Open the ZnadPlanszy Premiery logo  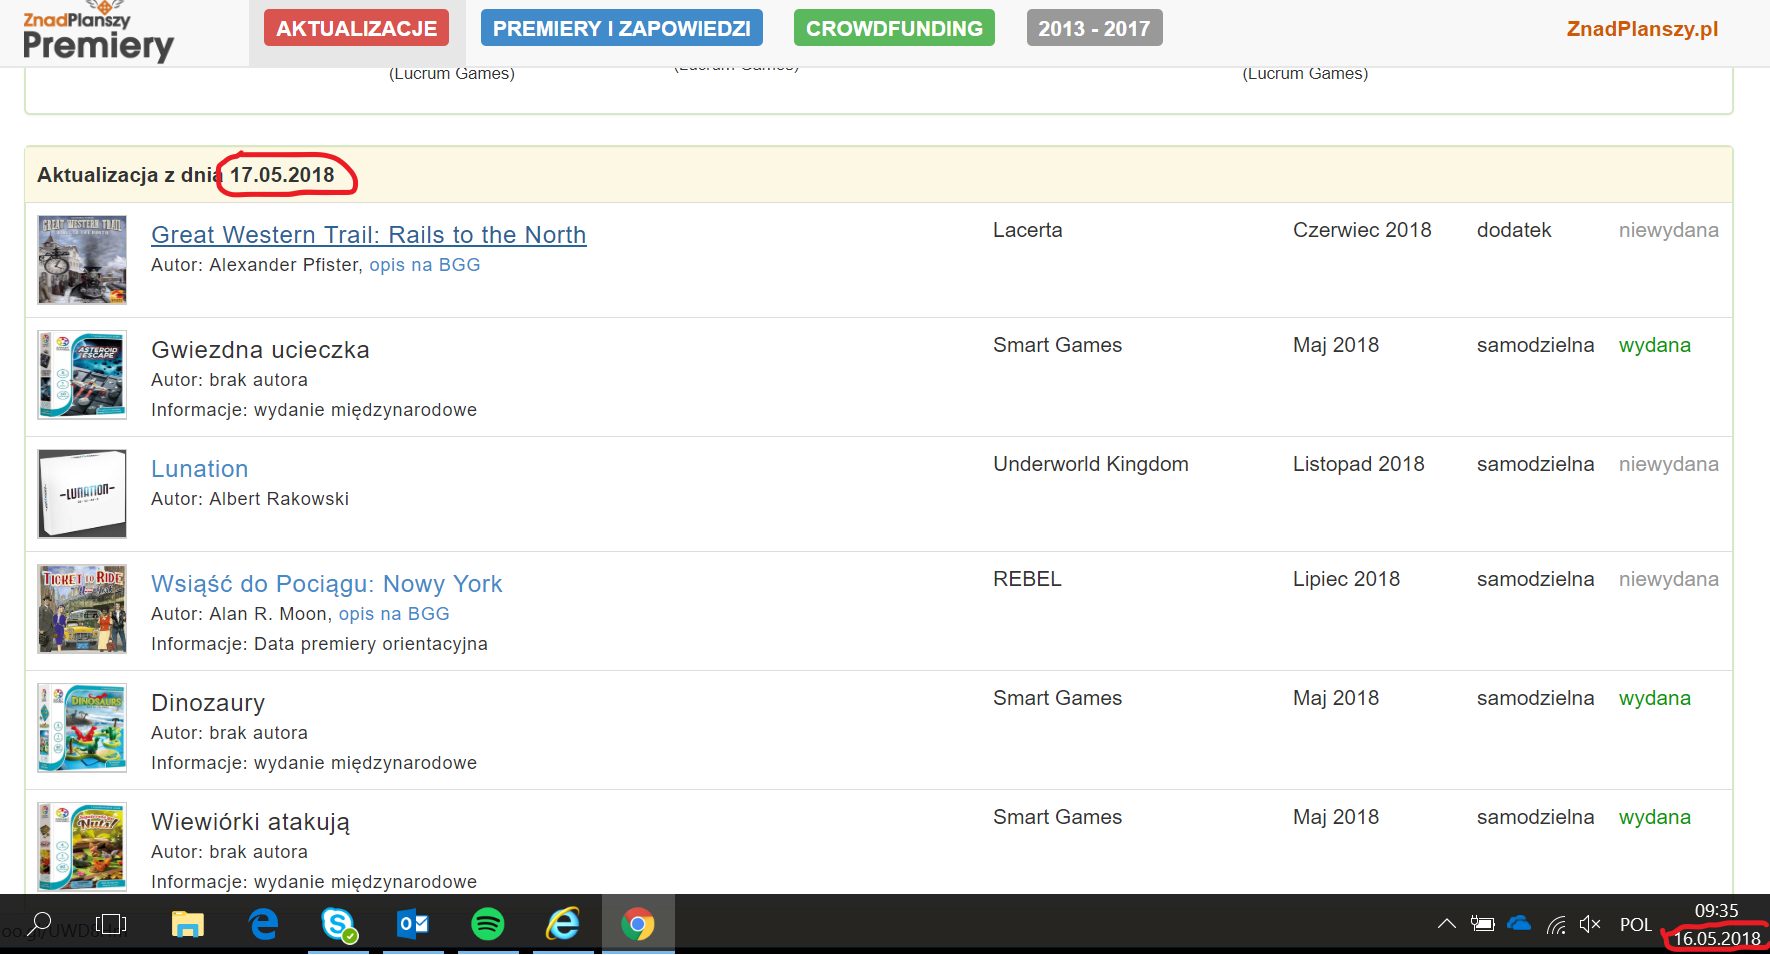[98, 33]
